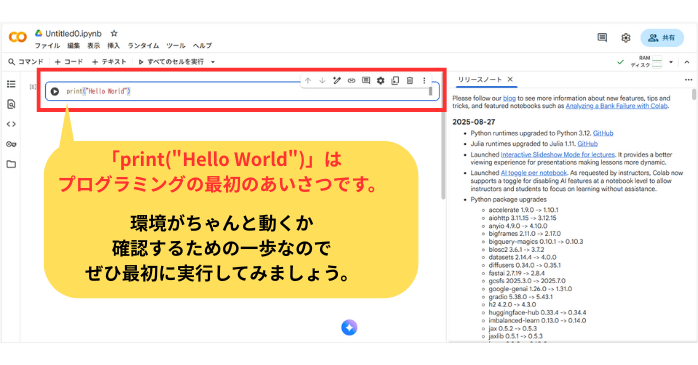The width and height of the screenshot is (698, 365).
Task: Close the リリースノート tab
Action: [x=510, y=79]
